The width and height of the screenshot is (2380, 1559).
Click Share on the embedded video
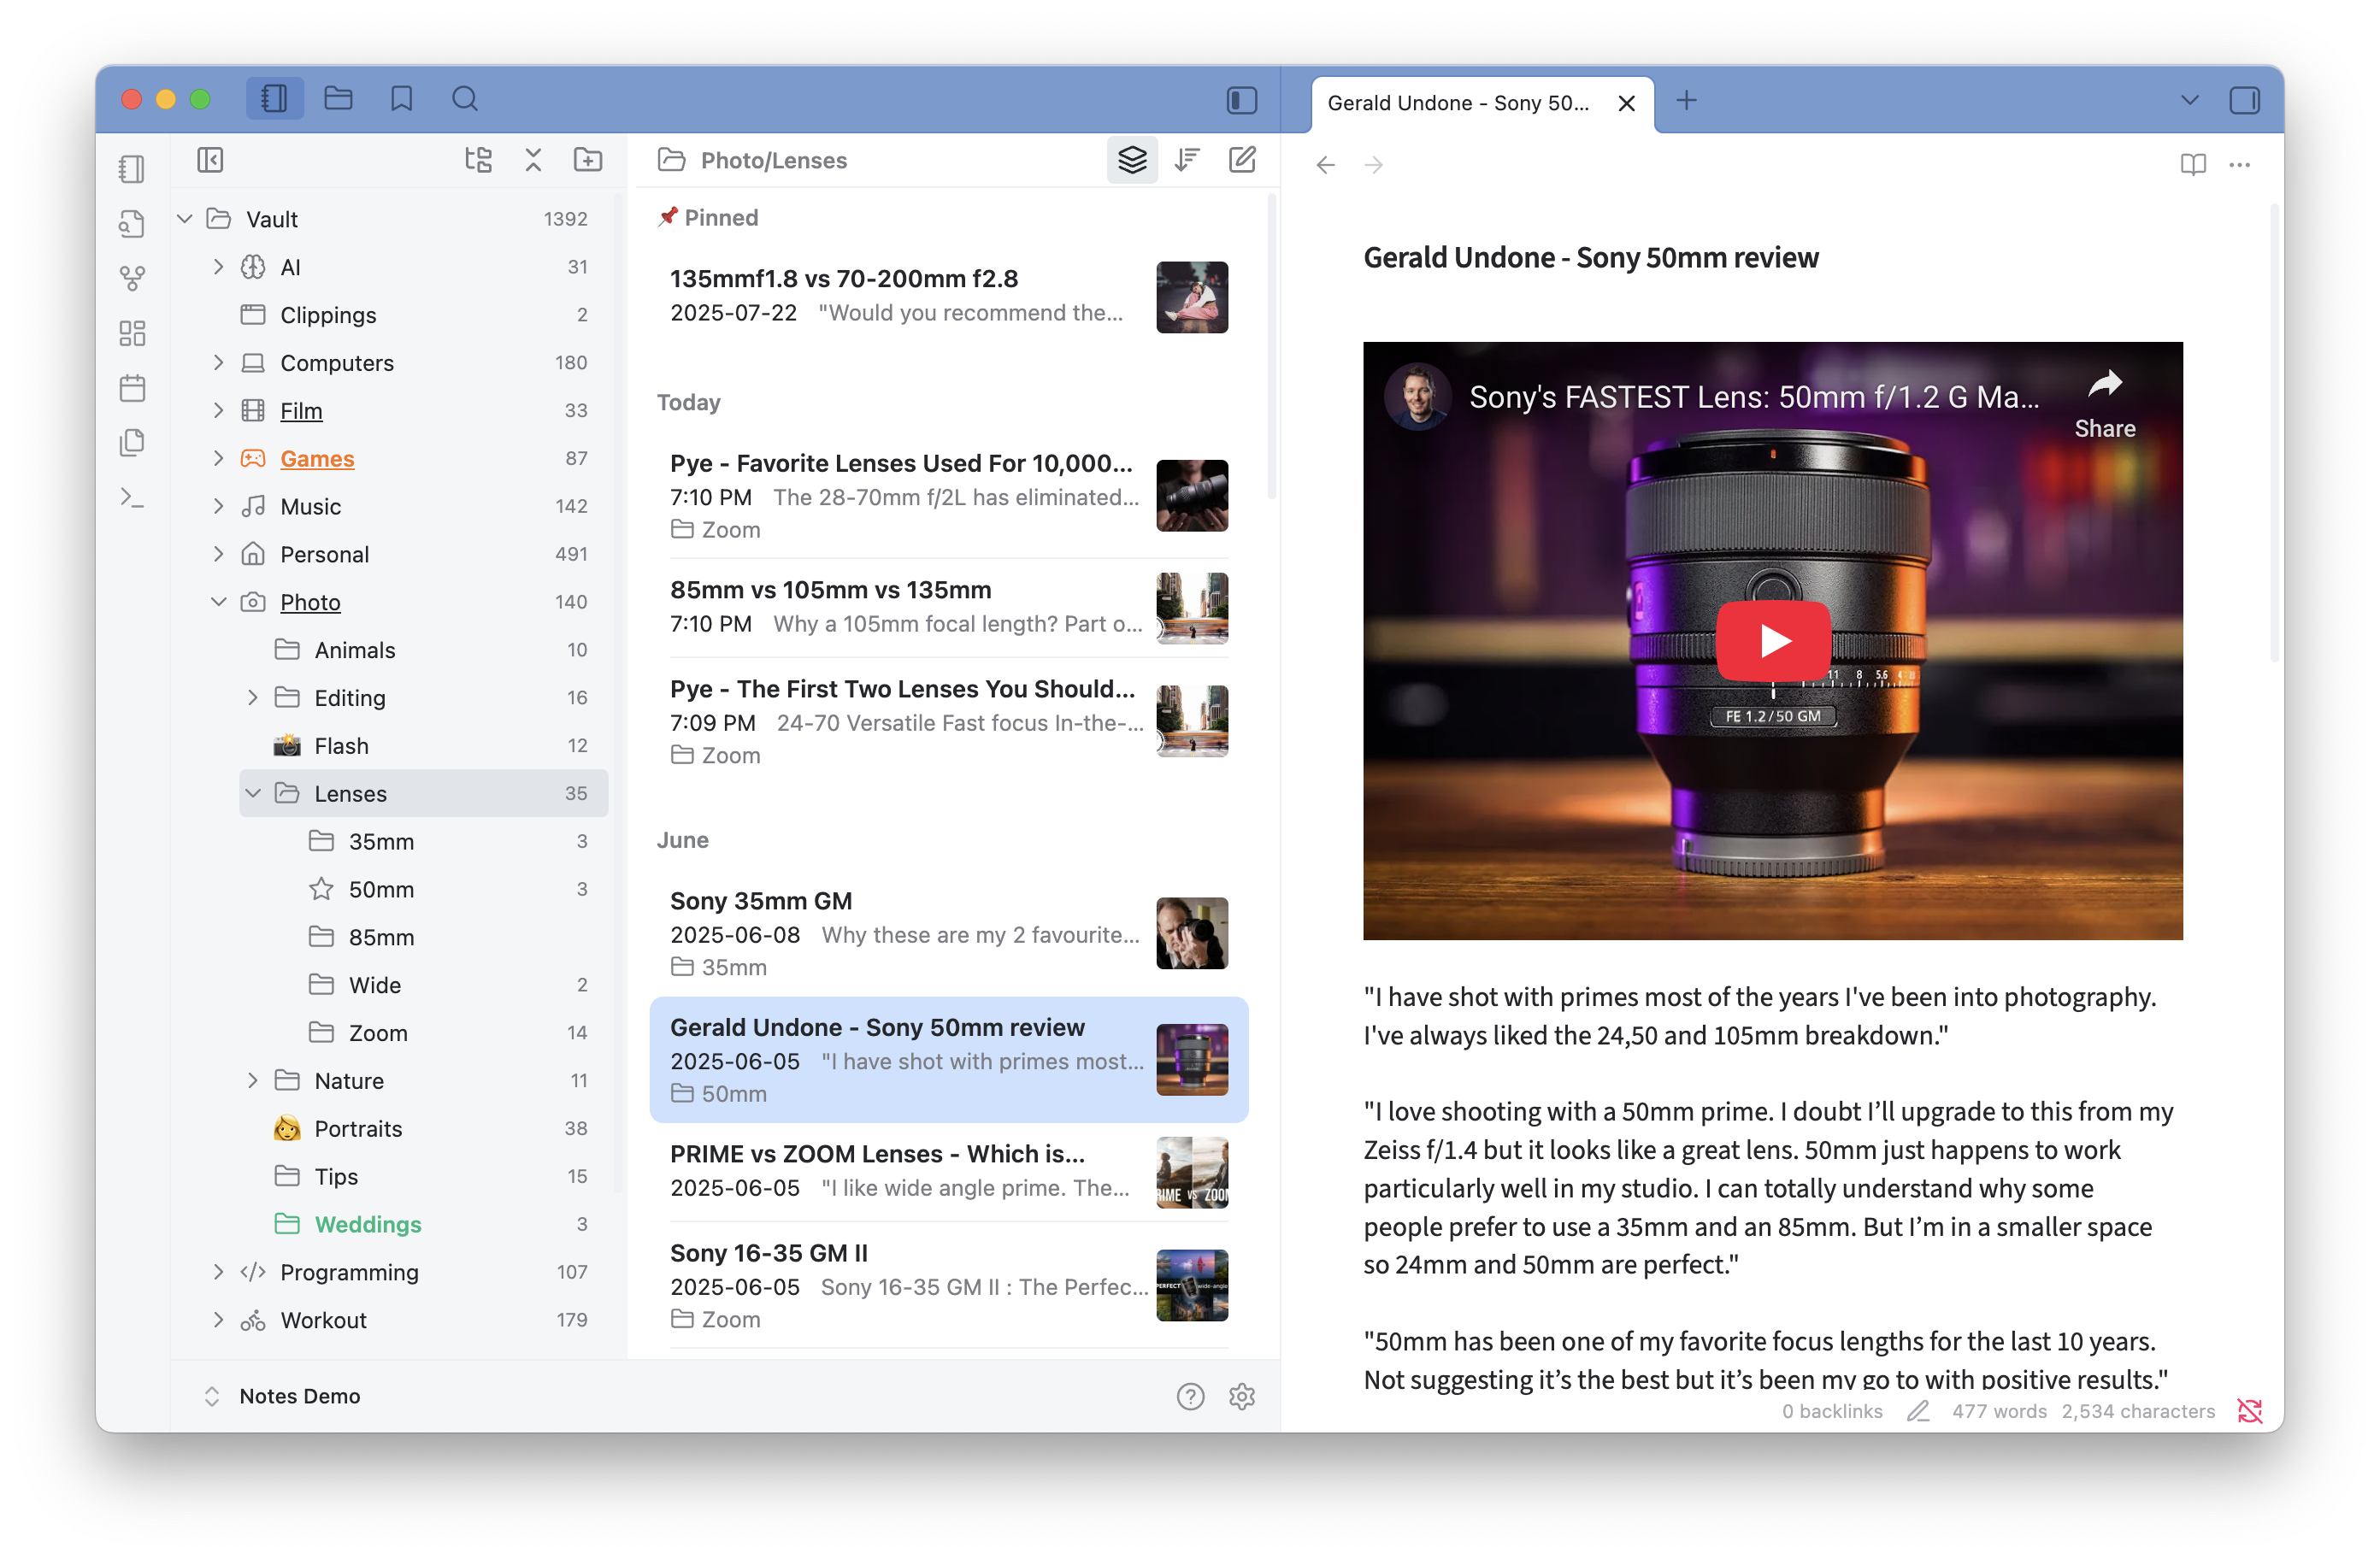pyautogui.click(x=2105, y=404)
